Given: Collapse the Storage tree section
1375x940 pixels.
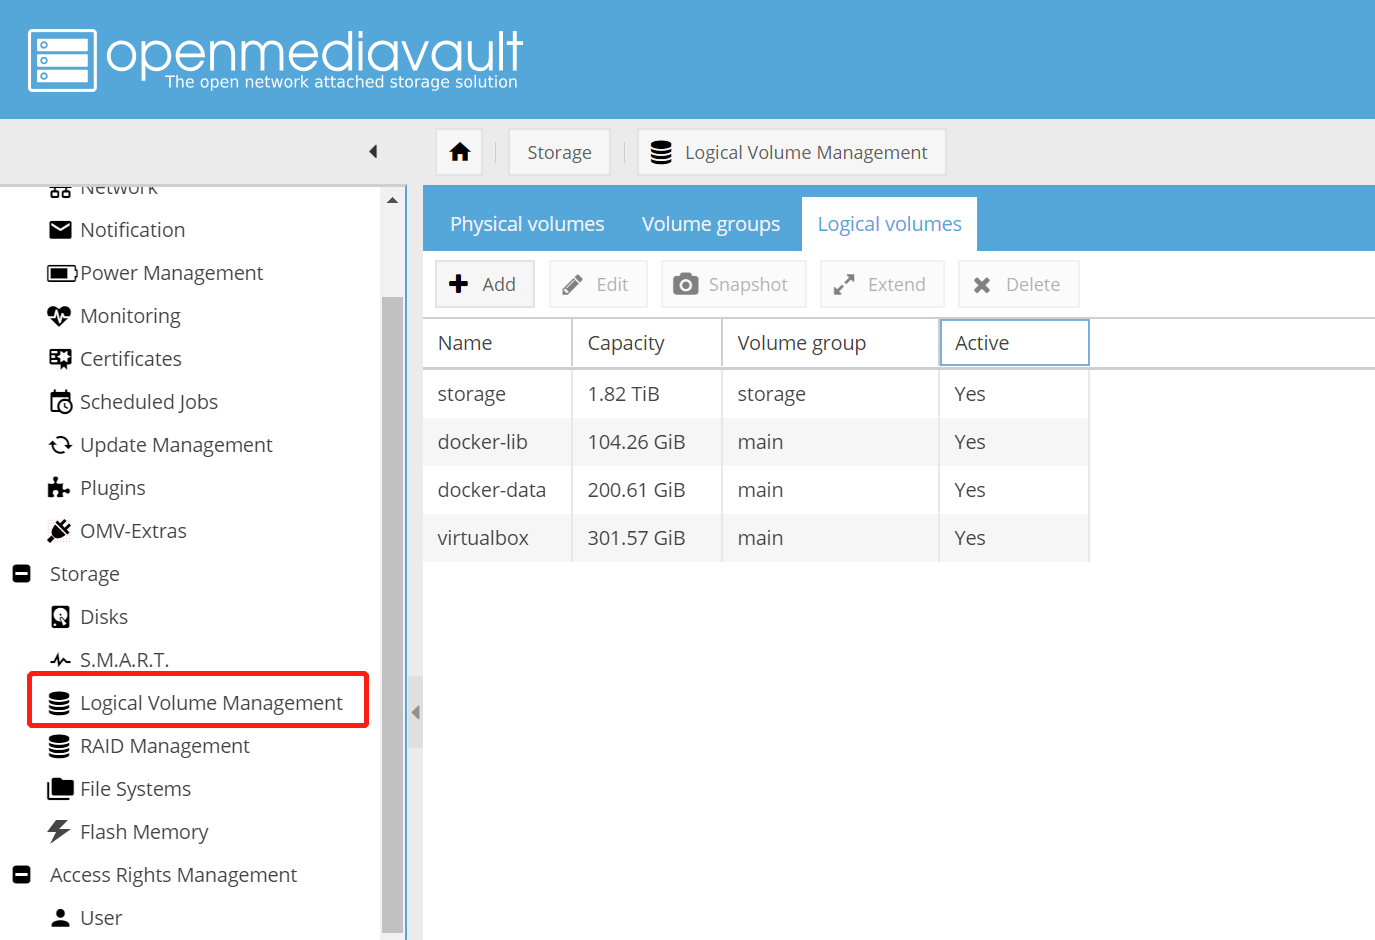Looking at the screenshot, I should pos(21,574).
